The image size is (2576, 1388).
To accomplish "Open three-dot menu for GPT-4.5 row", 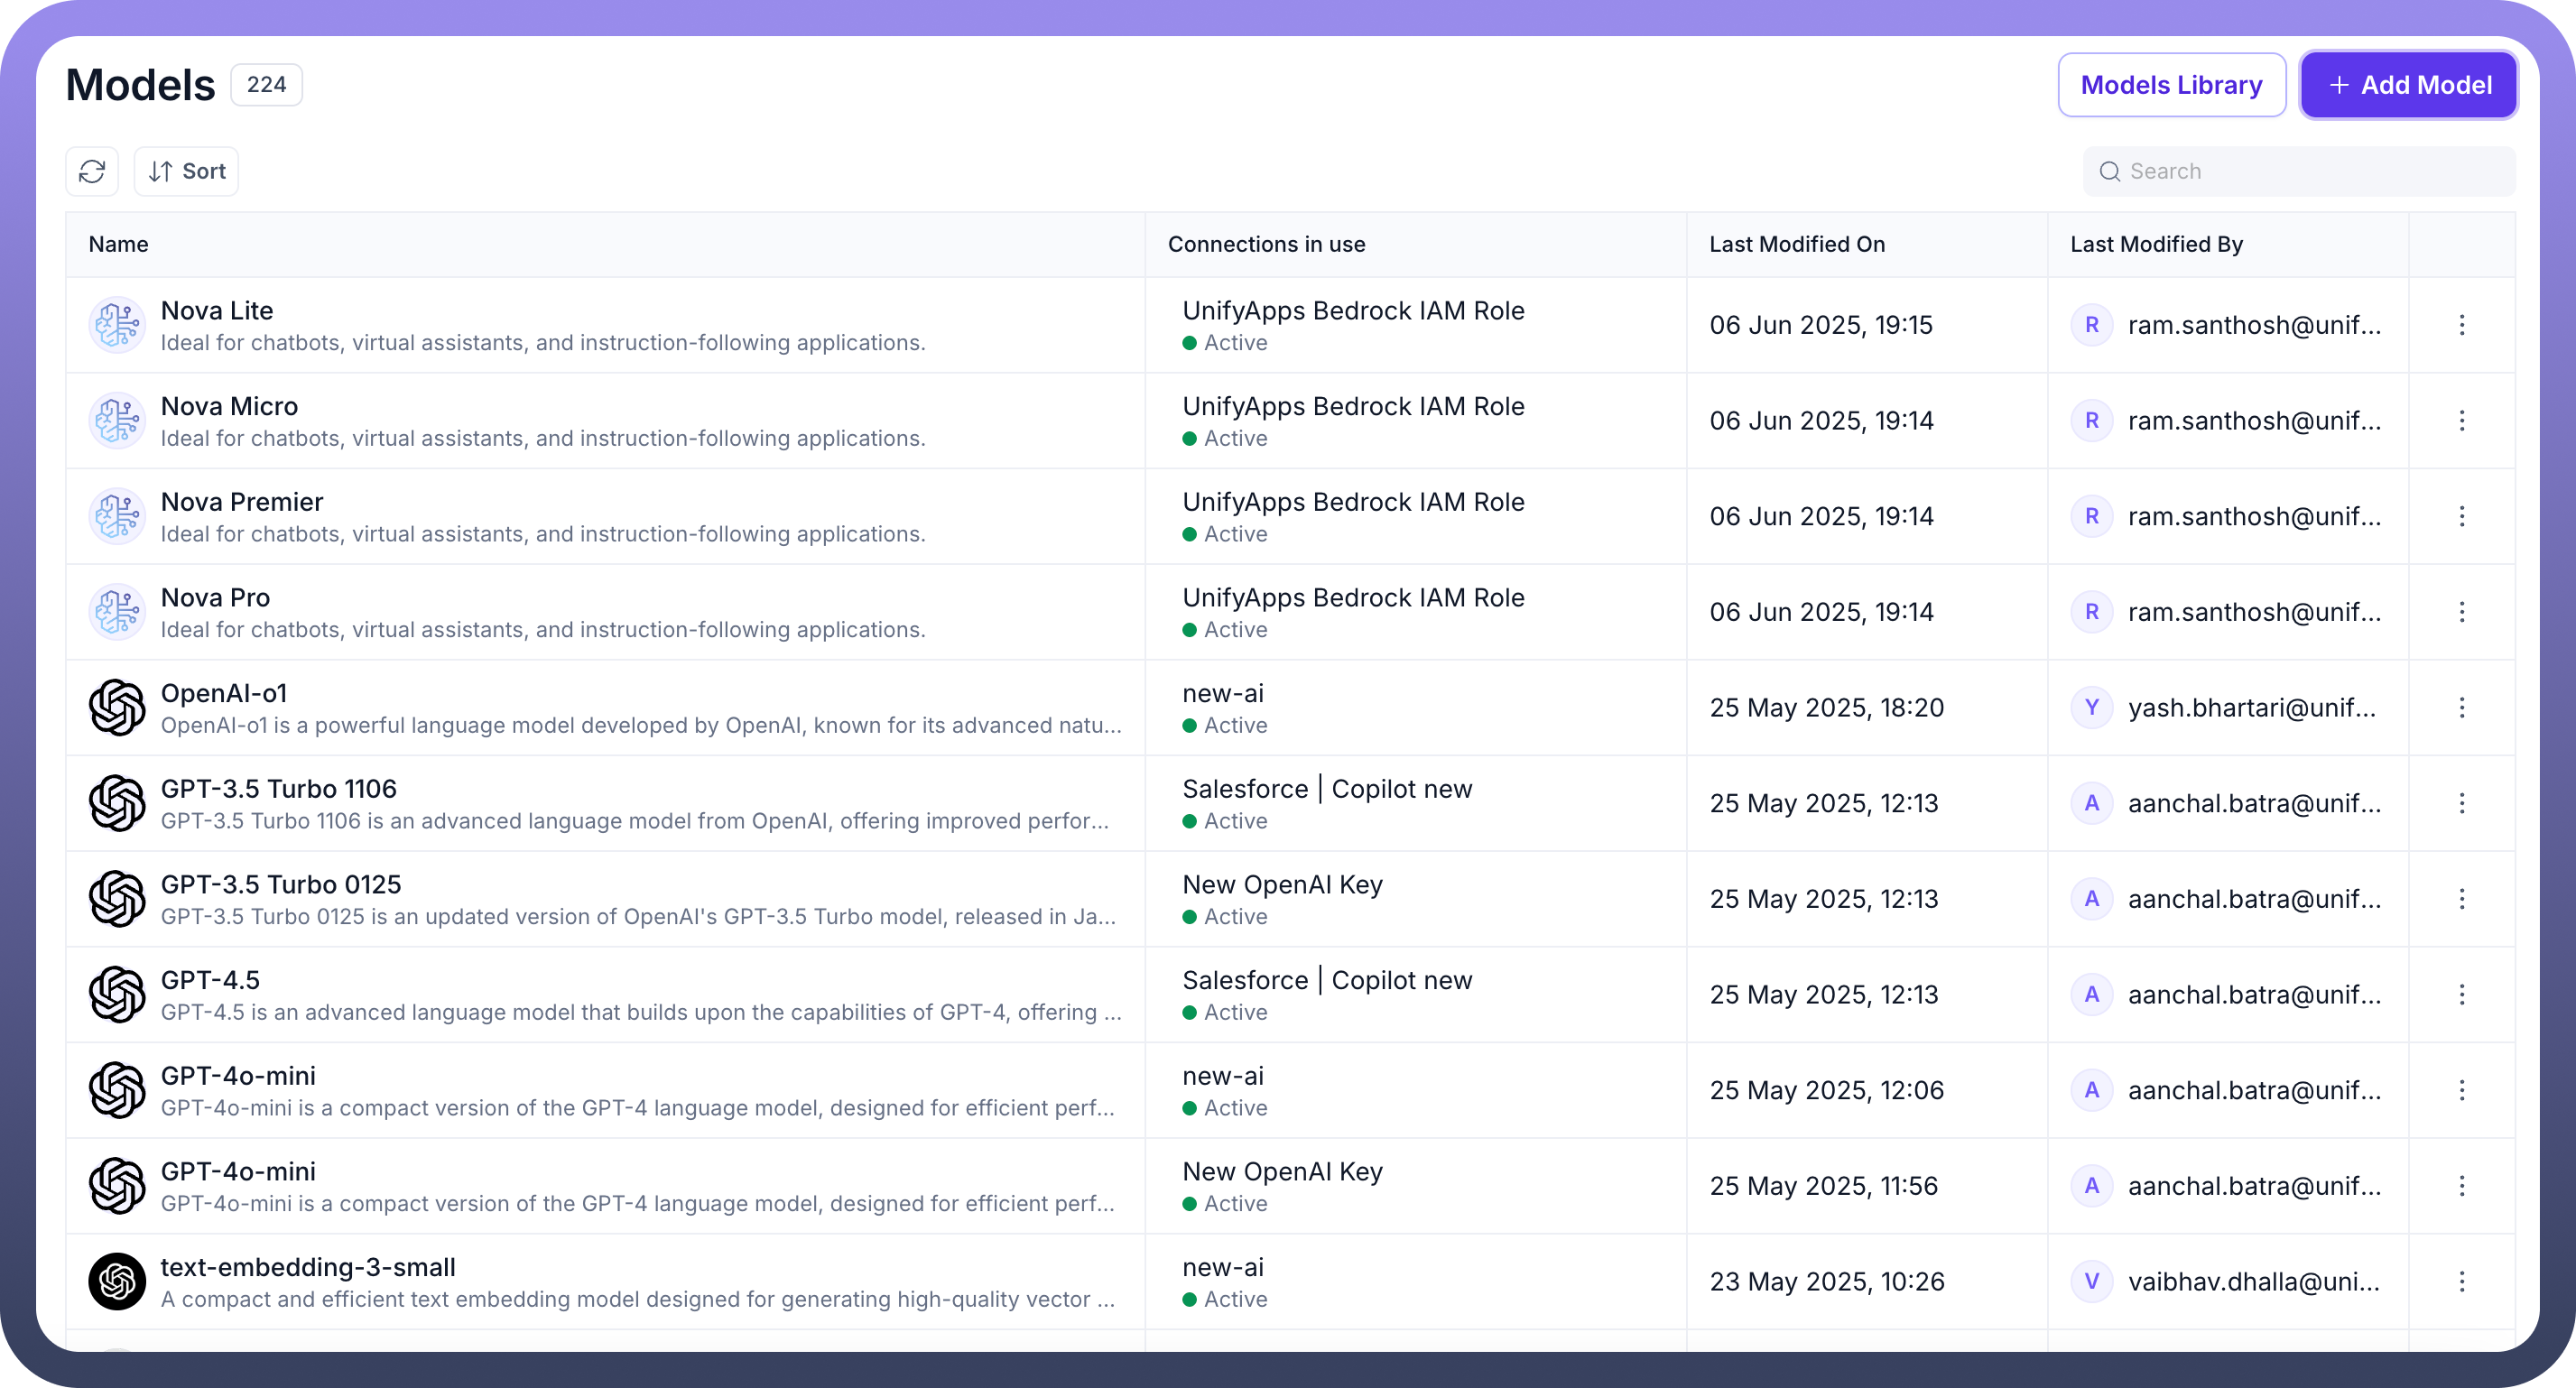I will click(x=2462, y=995).
